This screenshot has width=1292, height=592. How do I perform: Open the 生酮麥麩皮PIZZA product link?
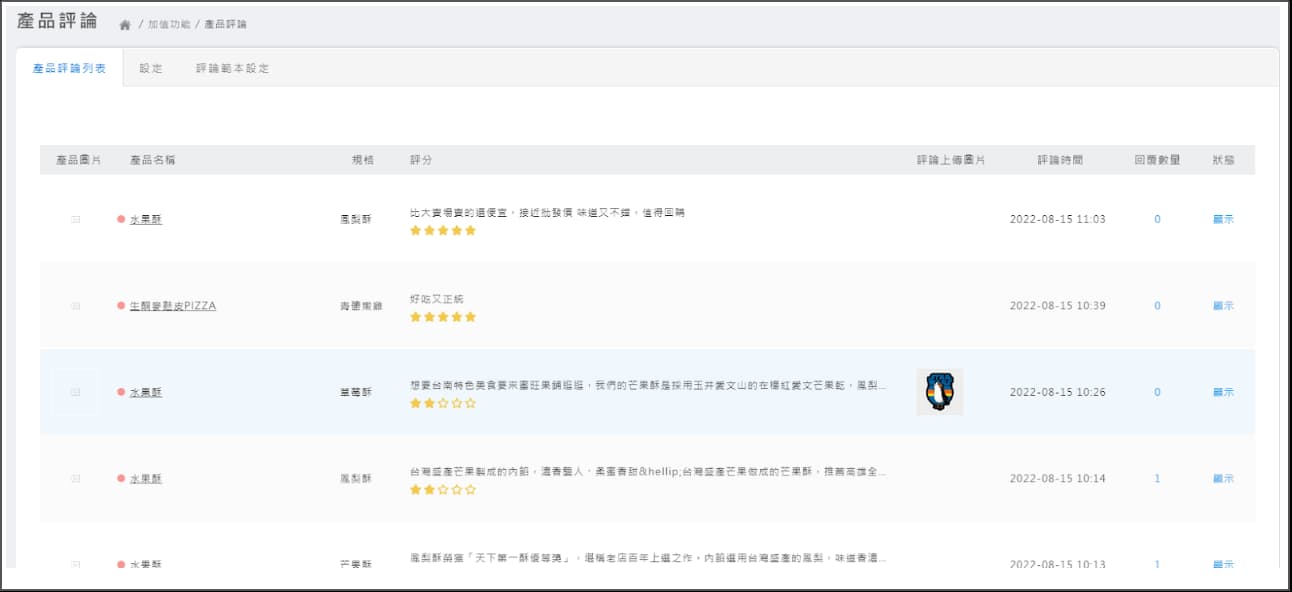click(173, 306)
